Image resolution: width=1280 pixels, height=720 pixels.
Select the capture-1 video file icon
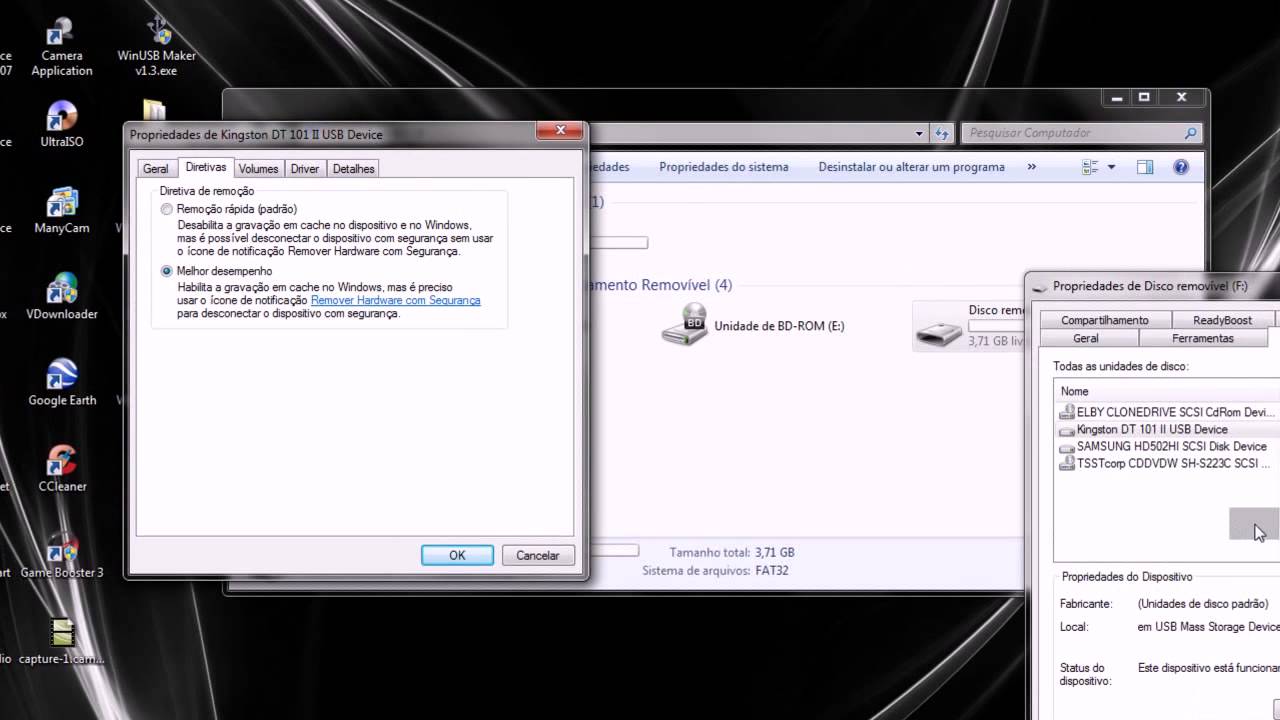62,642
